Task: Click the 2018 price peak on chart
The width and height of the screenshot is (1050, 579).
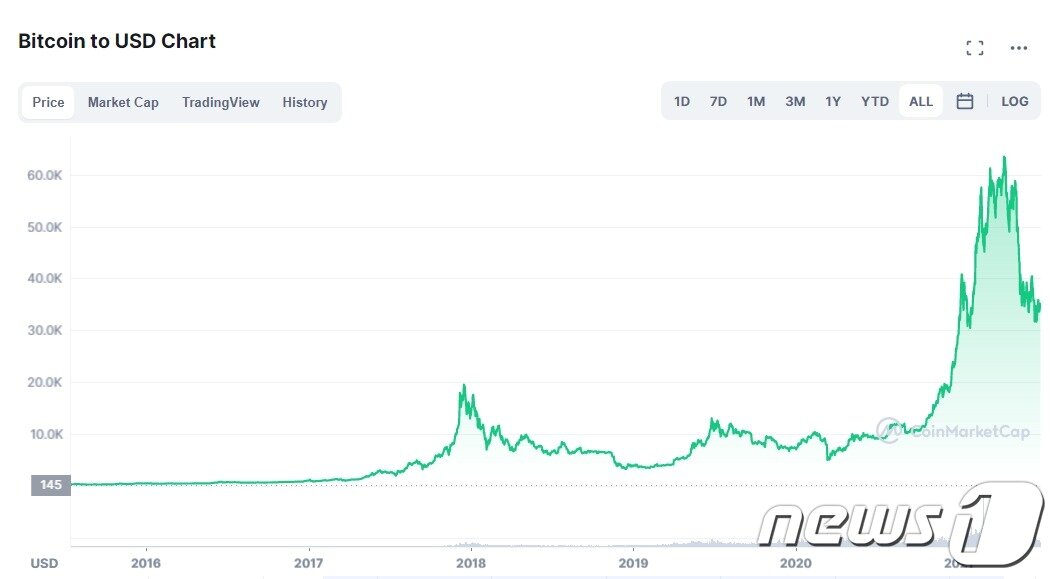Action: pyautogui.click(x=463, y=386)
